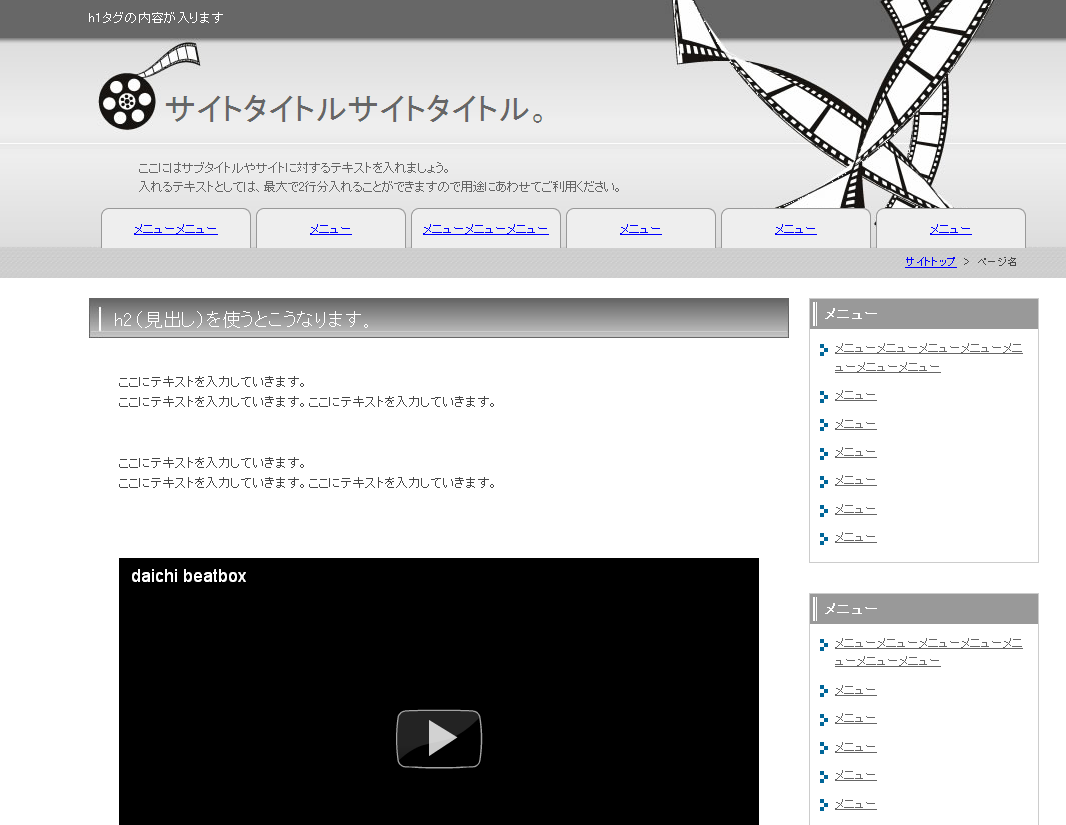1066x825 pixels.
Task: Click the subtitle line 入れるテキストとしては…
Action: (379, 187)
